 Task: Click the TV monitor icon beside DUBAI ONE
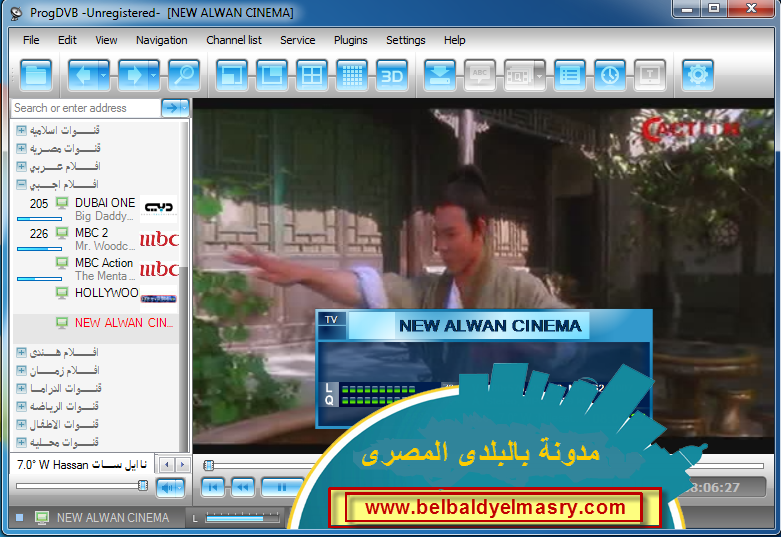(x=62, y=203)
